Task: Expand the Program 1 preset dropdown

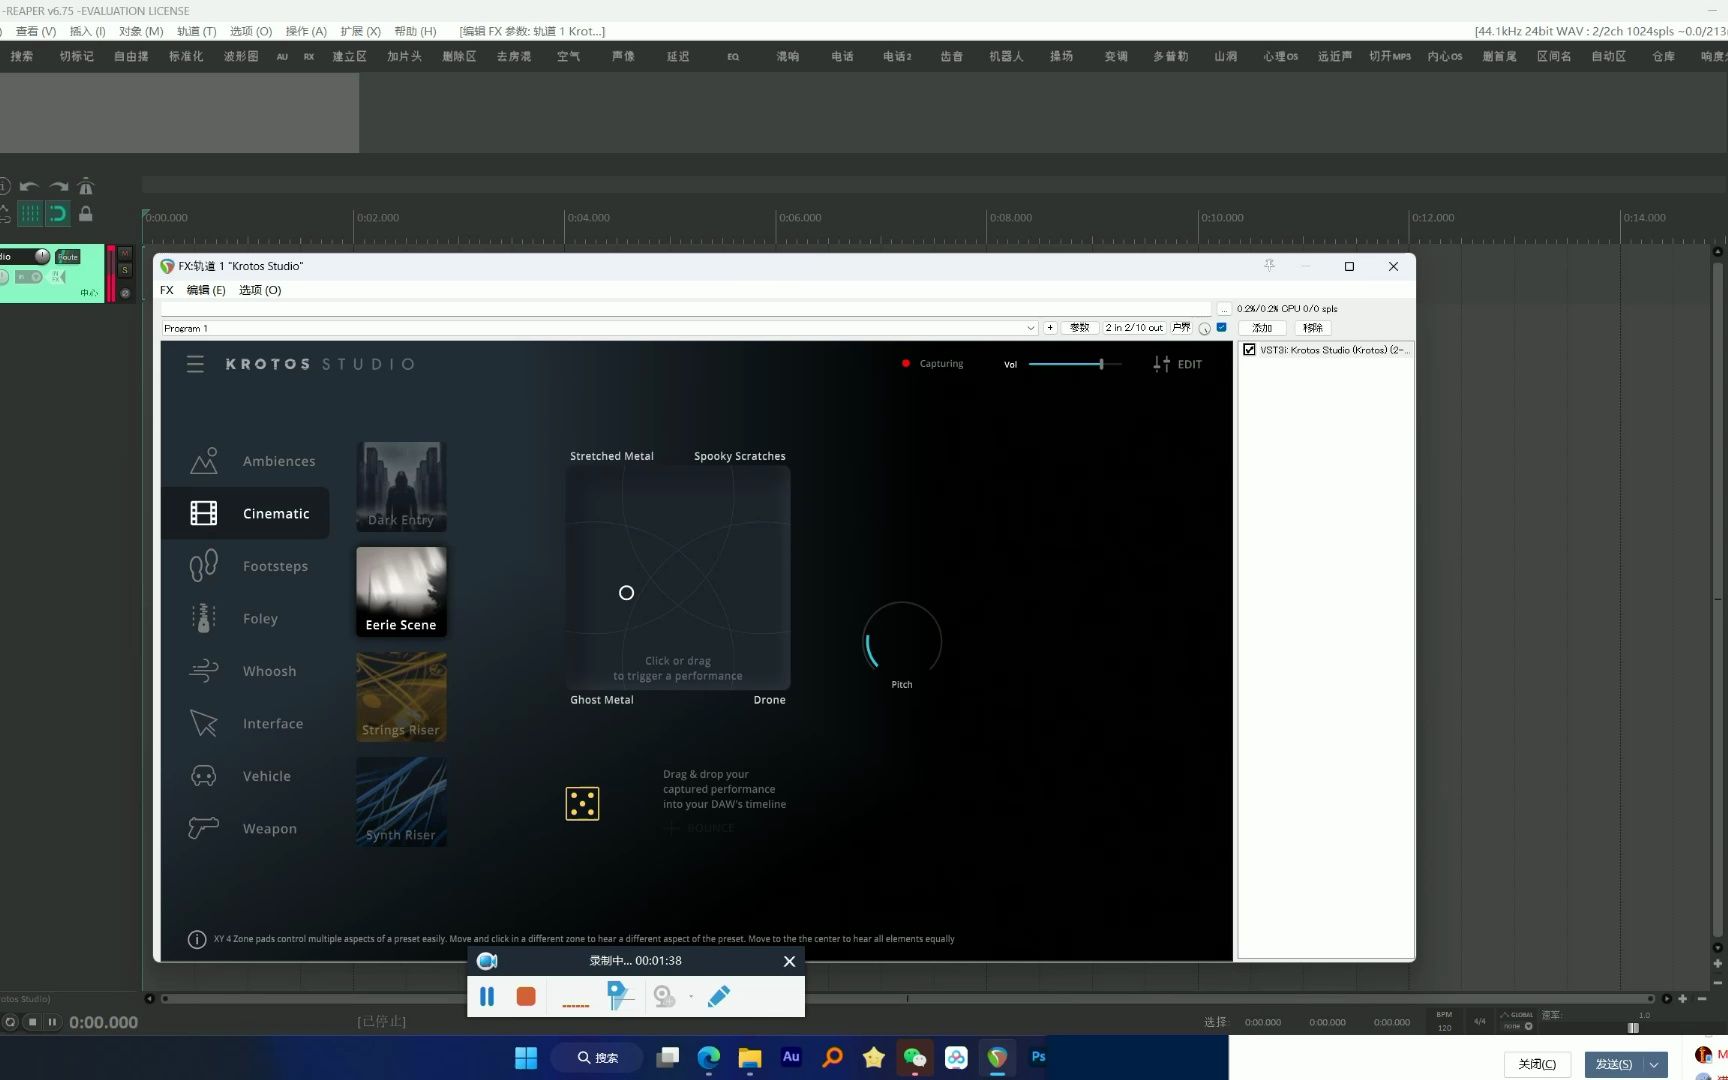Action: [x=1031, y=328]
